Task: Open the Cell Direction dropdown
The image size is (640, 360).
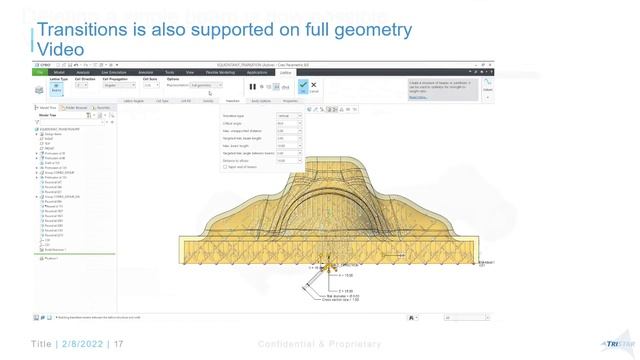Action: coord(81,85)
